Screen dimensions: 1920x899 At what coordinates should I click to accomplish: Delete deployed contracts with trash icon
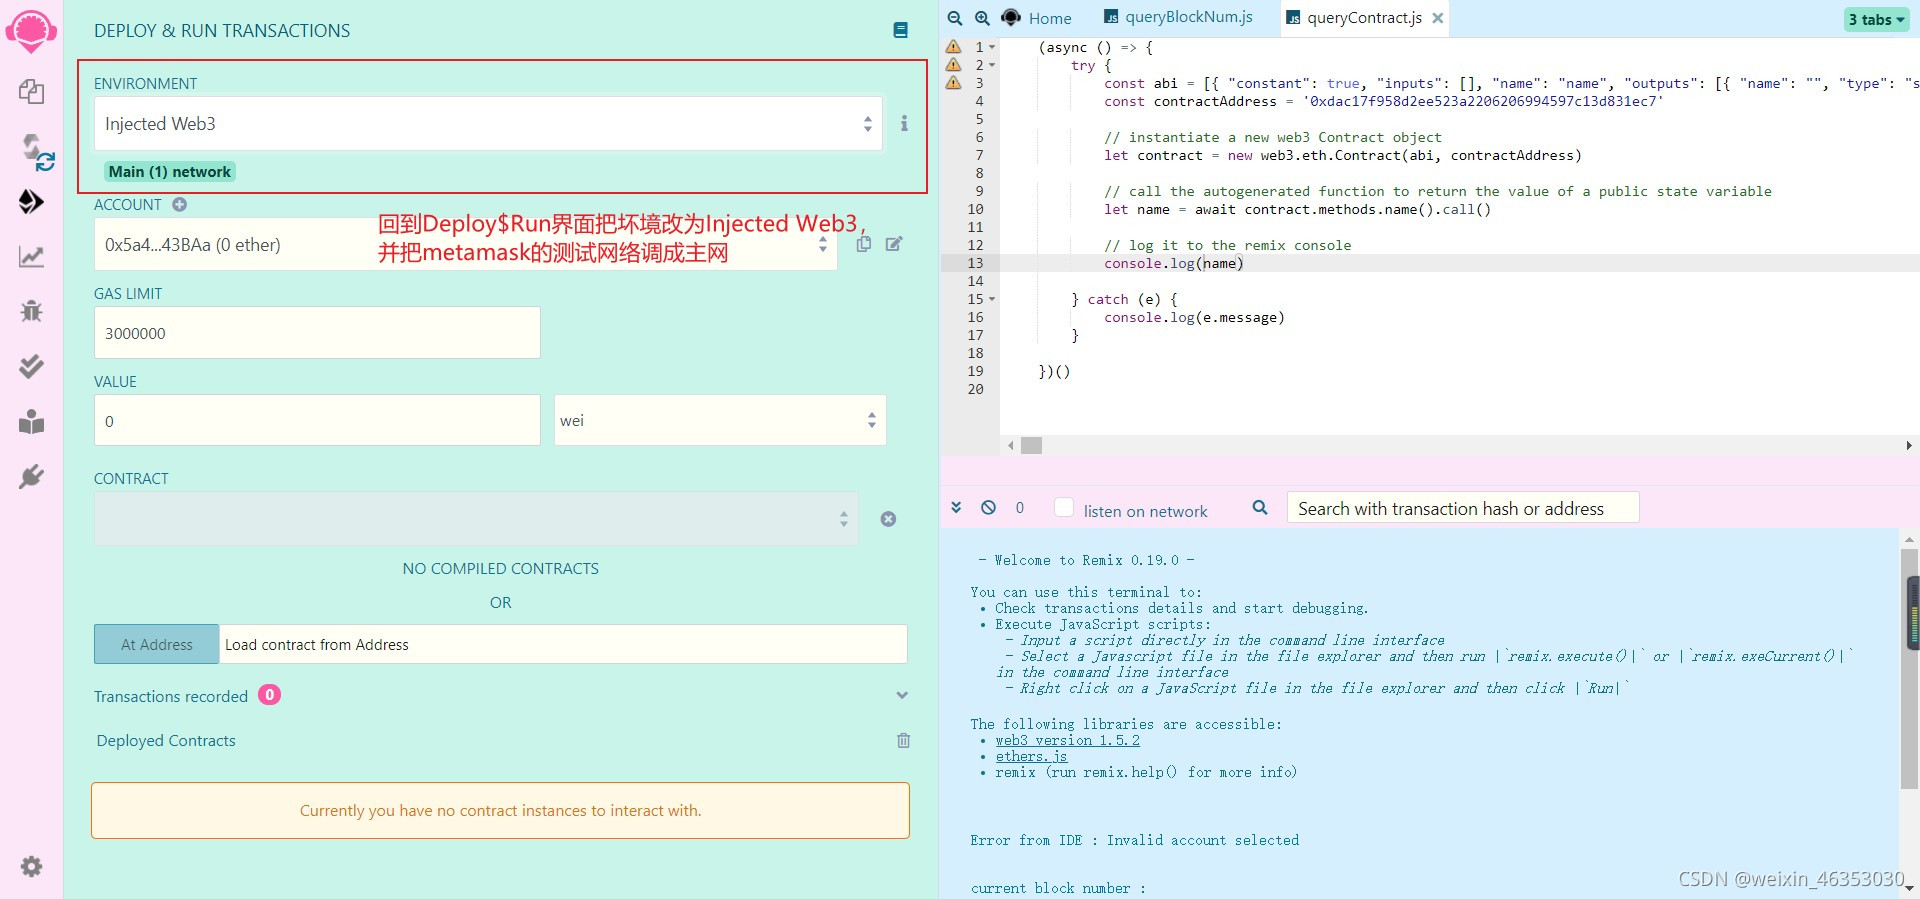903,741
